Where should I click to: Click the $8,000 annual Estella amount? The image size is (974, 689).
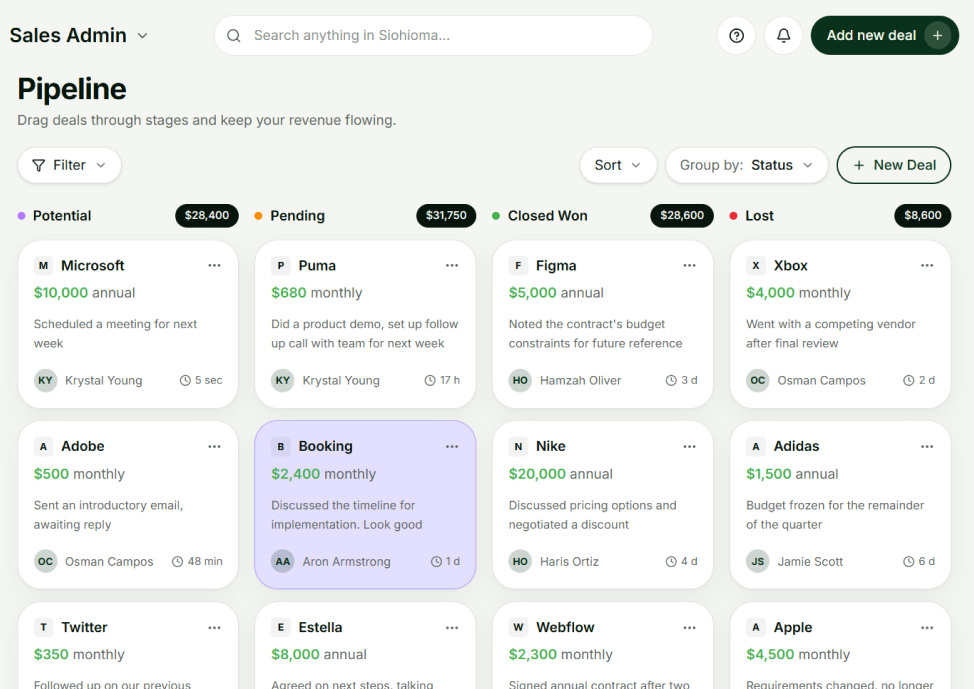(319, 654)
